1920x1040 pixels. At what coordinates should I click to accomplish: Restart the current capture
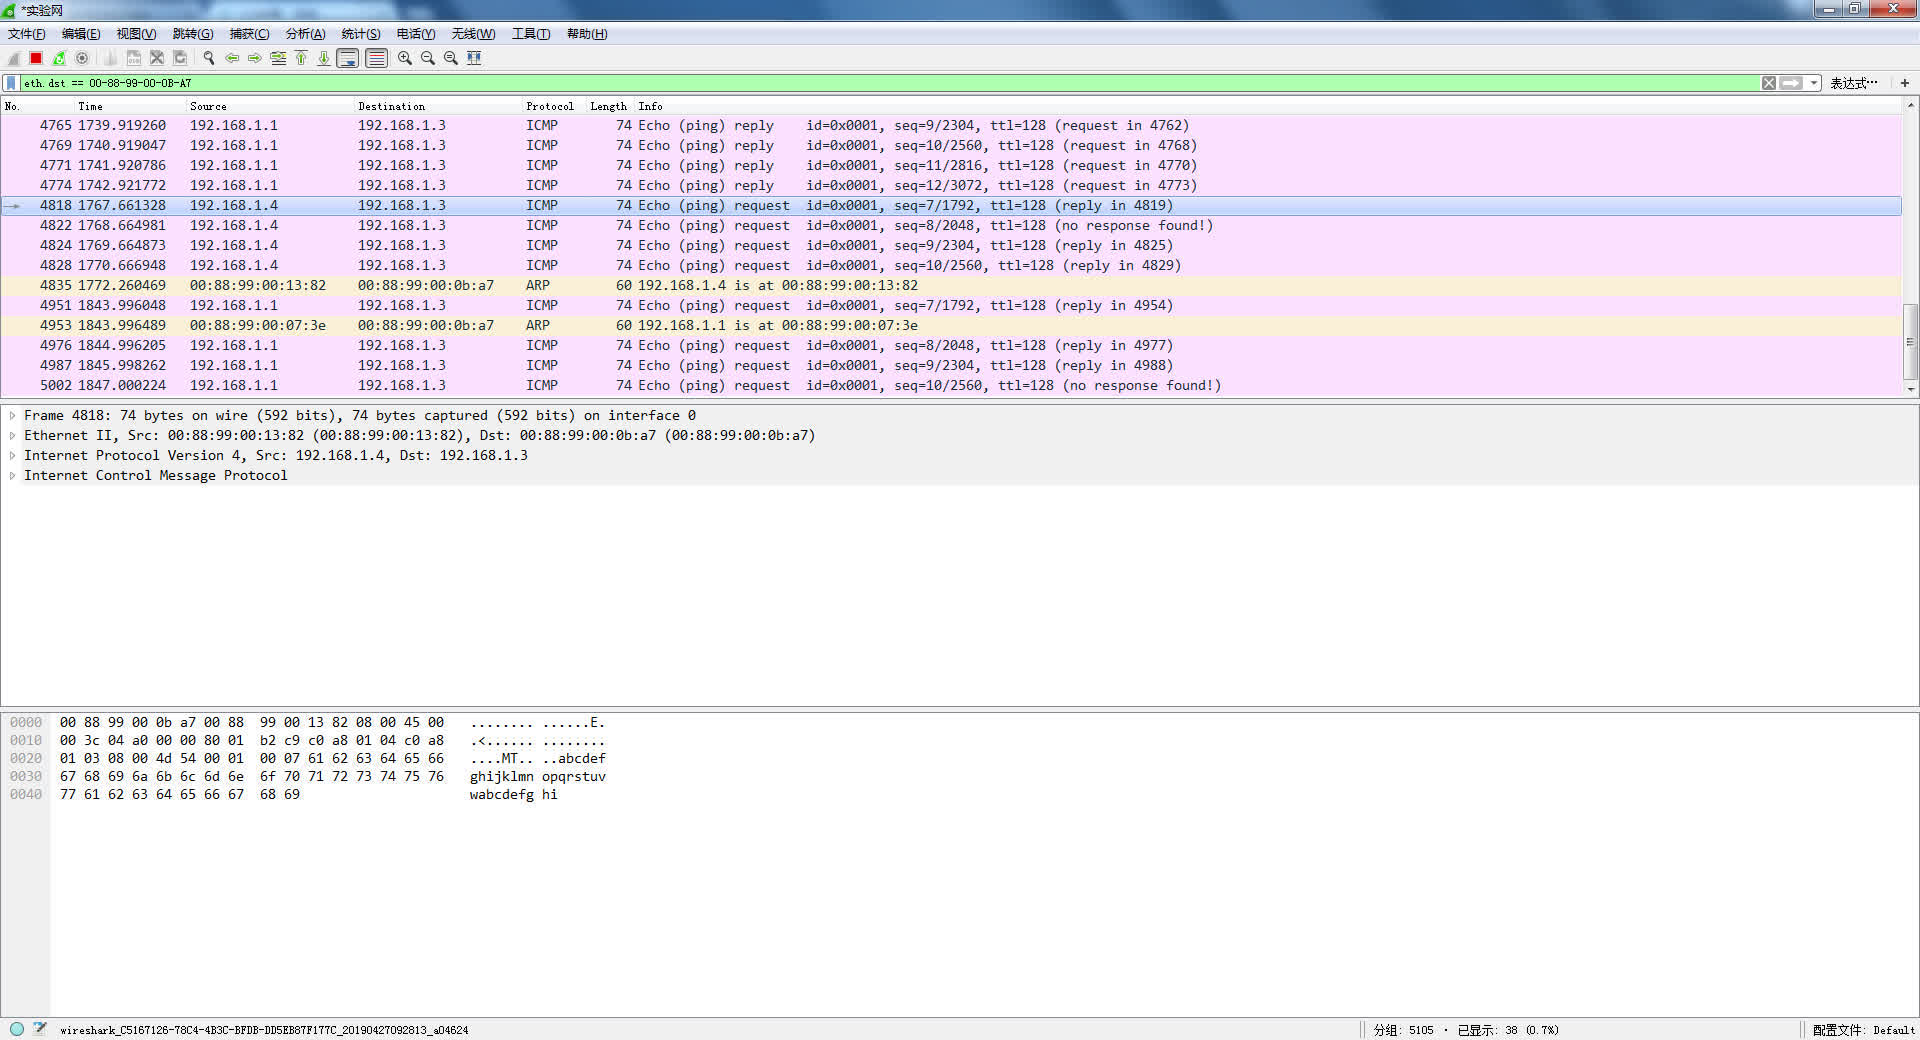[59, 58]
